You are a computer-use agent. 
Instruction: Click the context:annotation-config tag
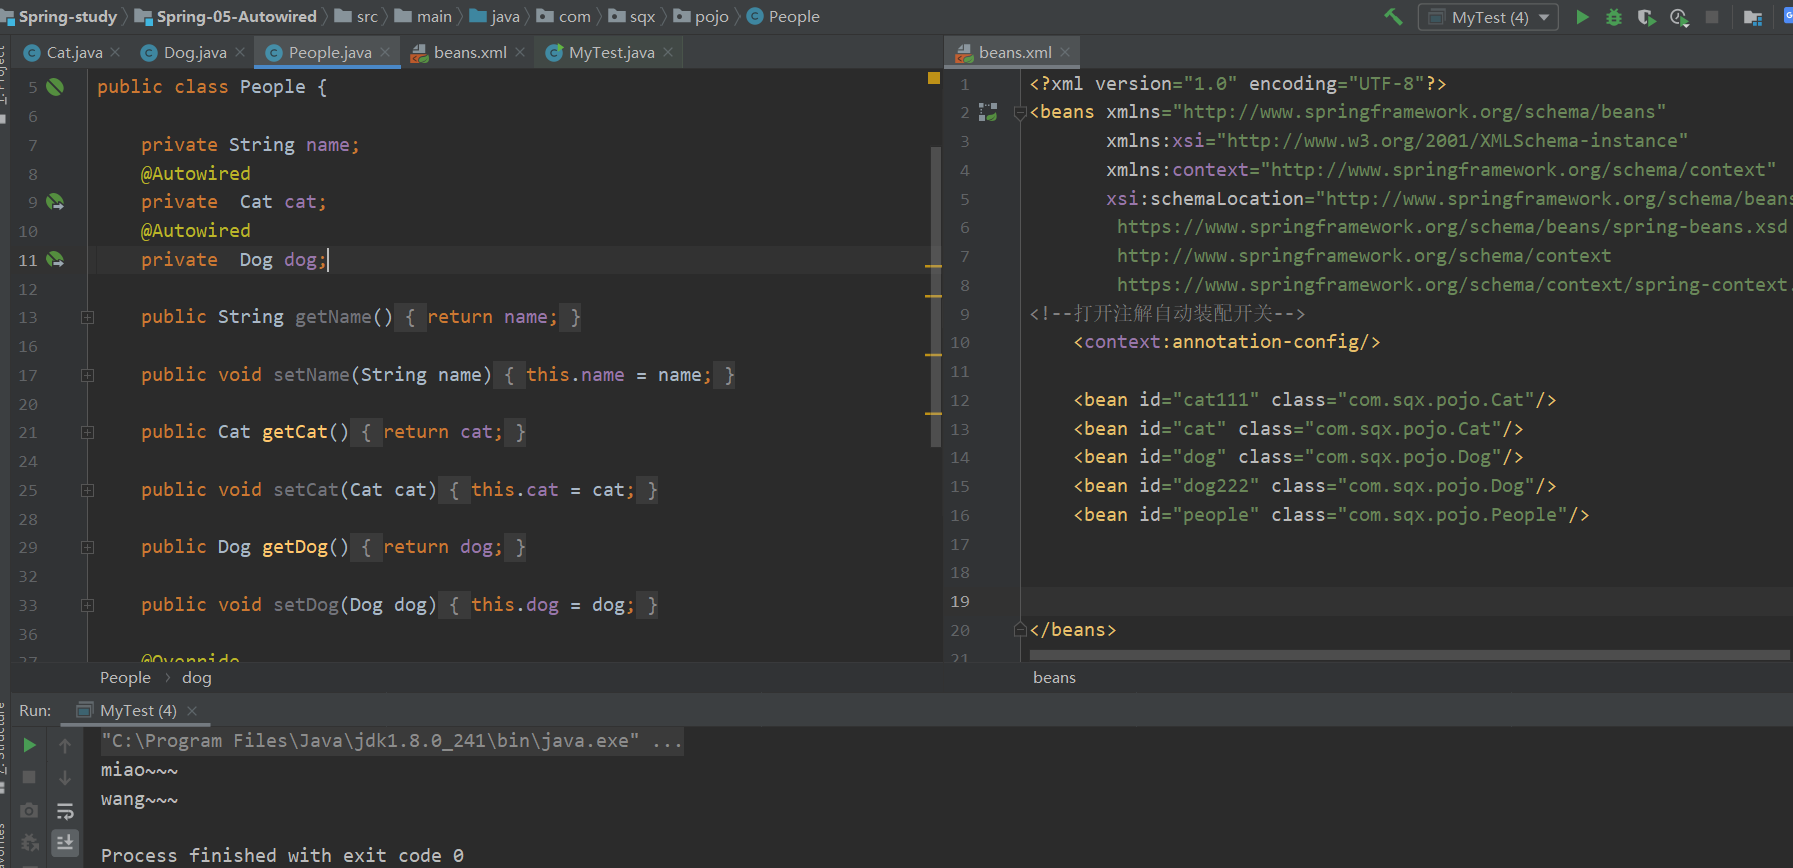1227,342
